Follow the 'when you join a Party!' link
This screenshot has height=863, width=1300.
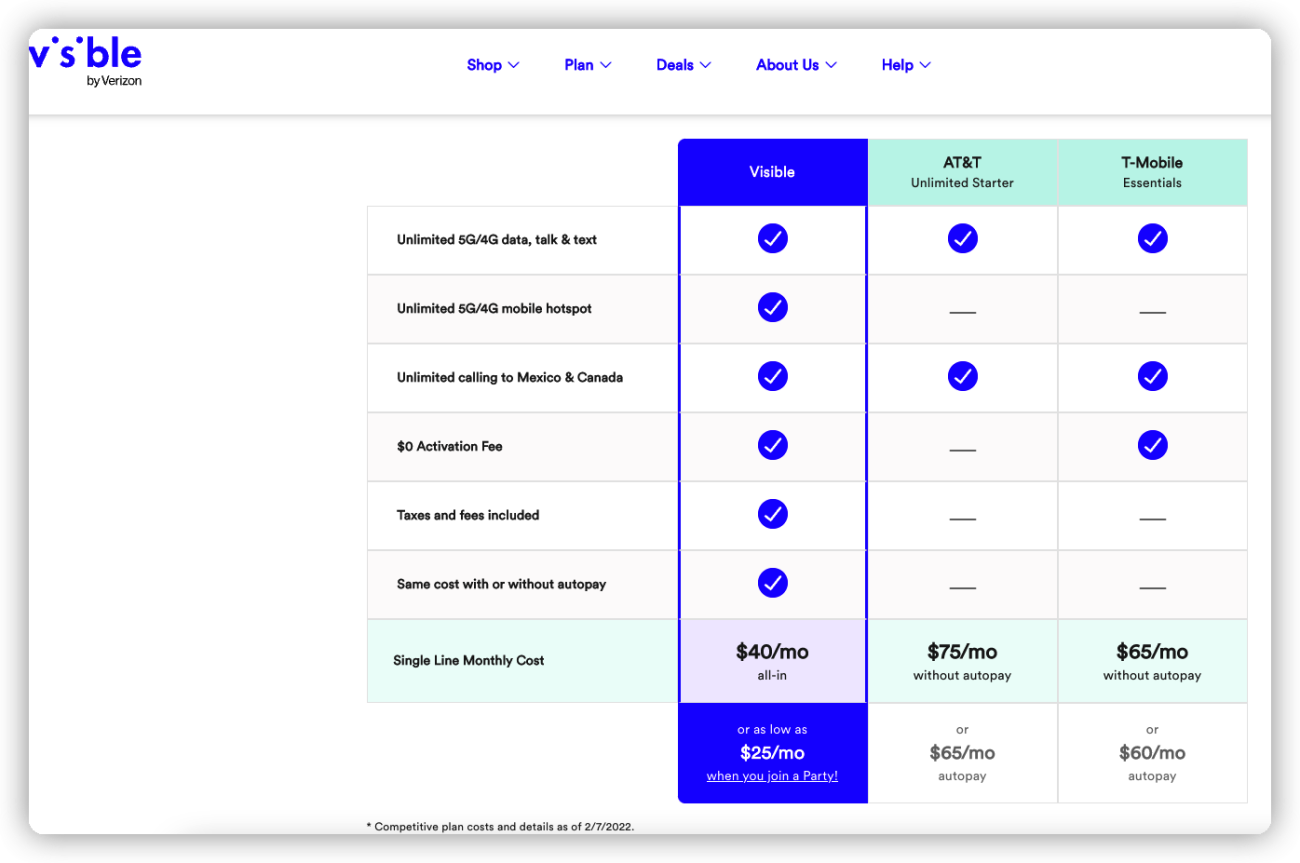tap(772, 776)
